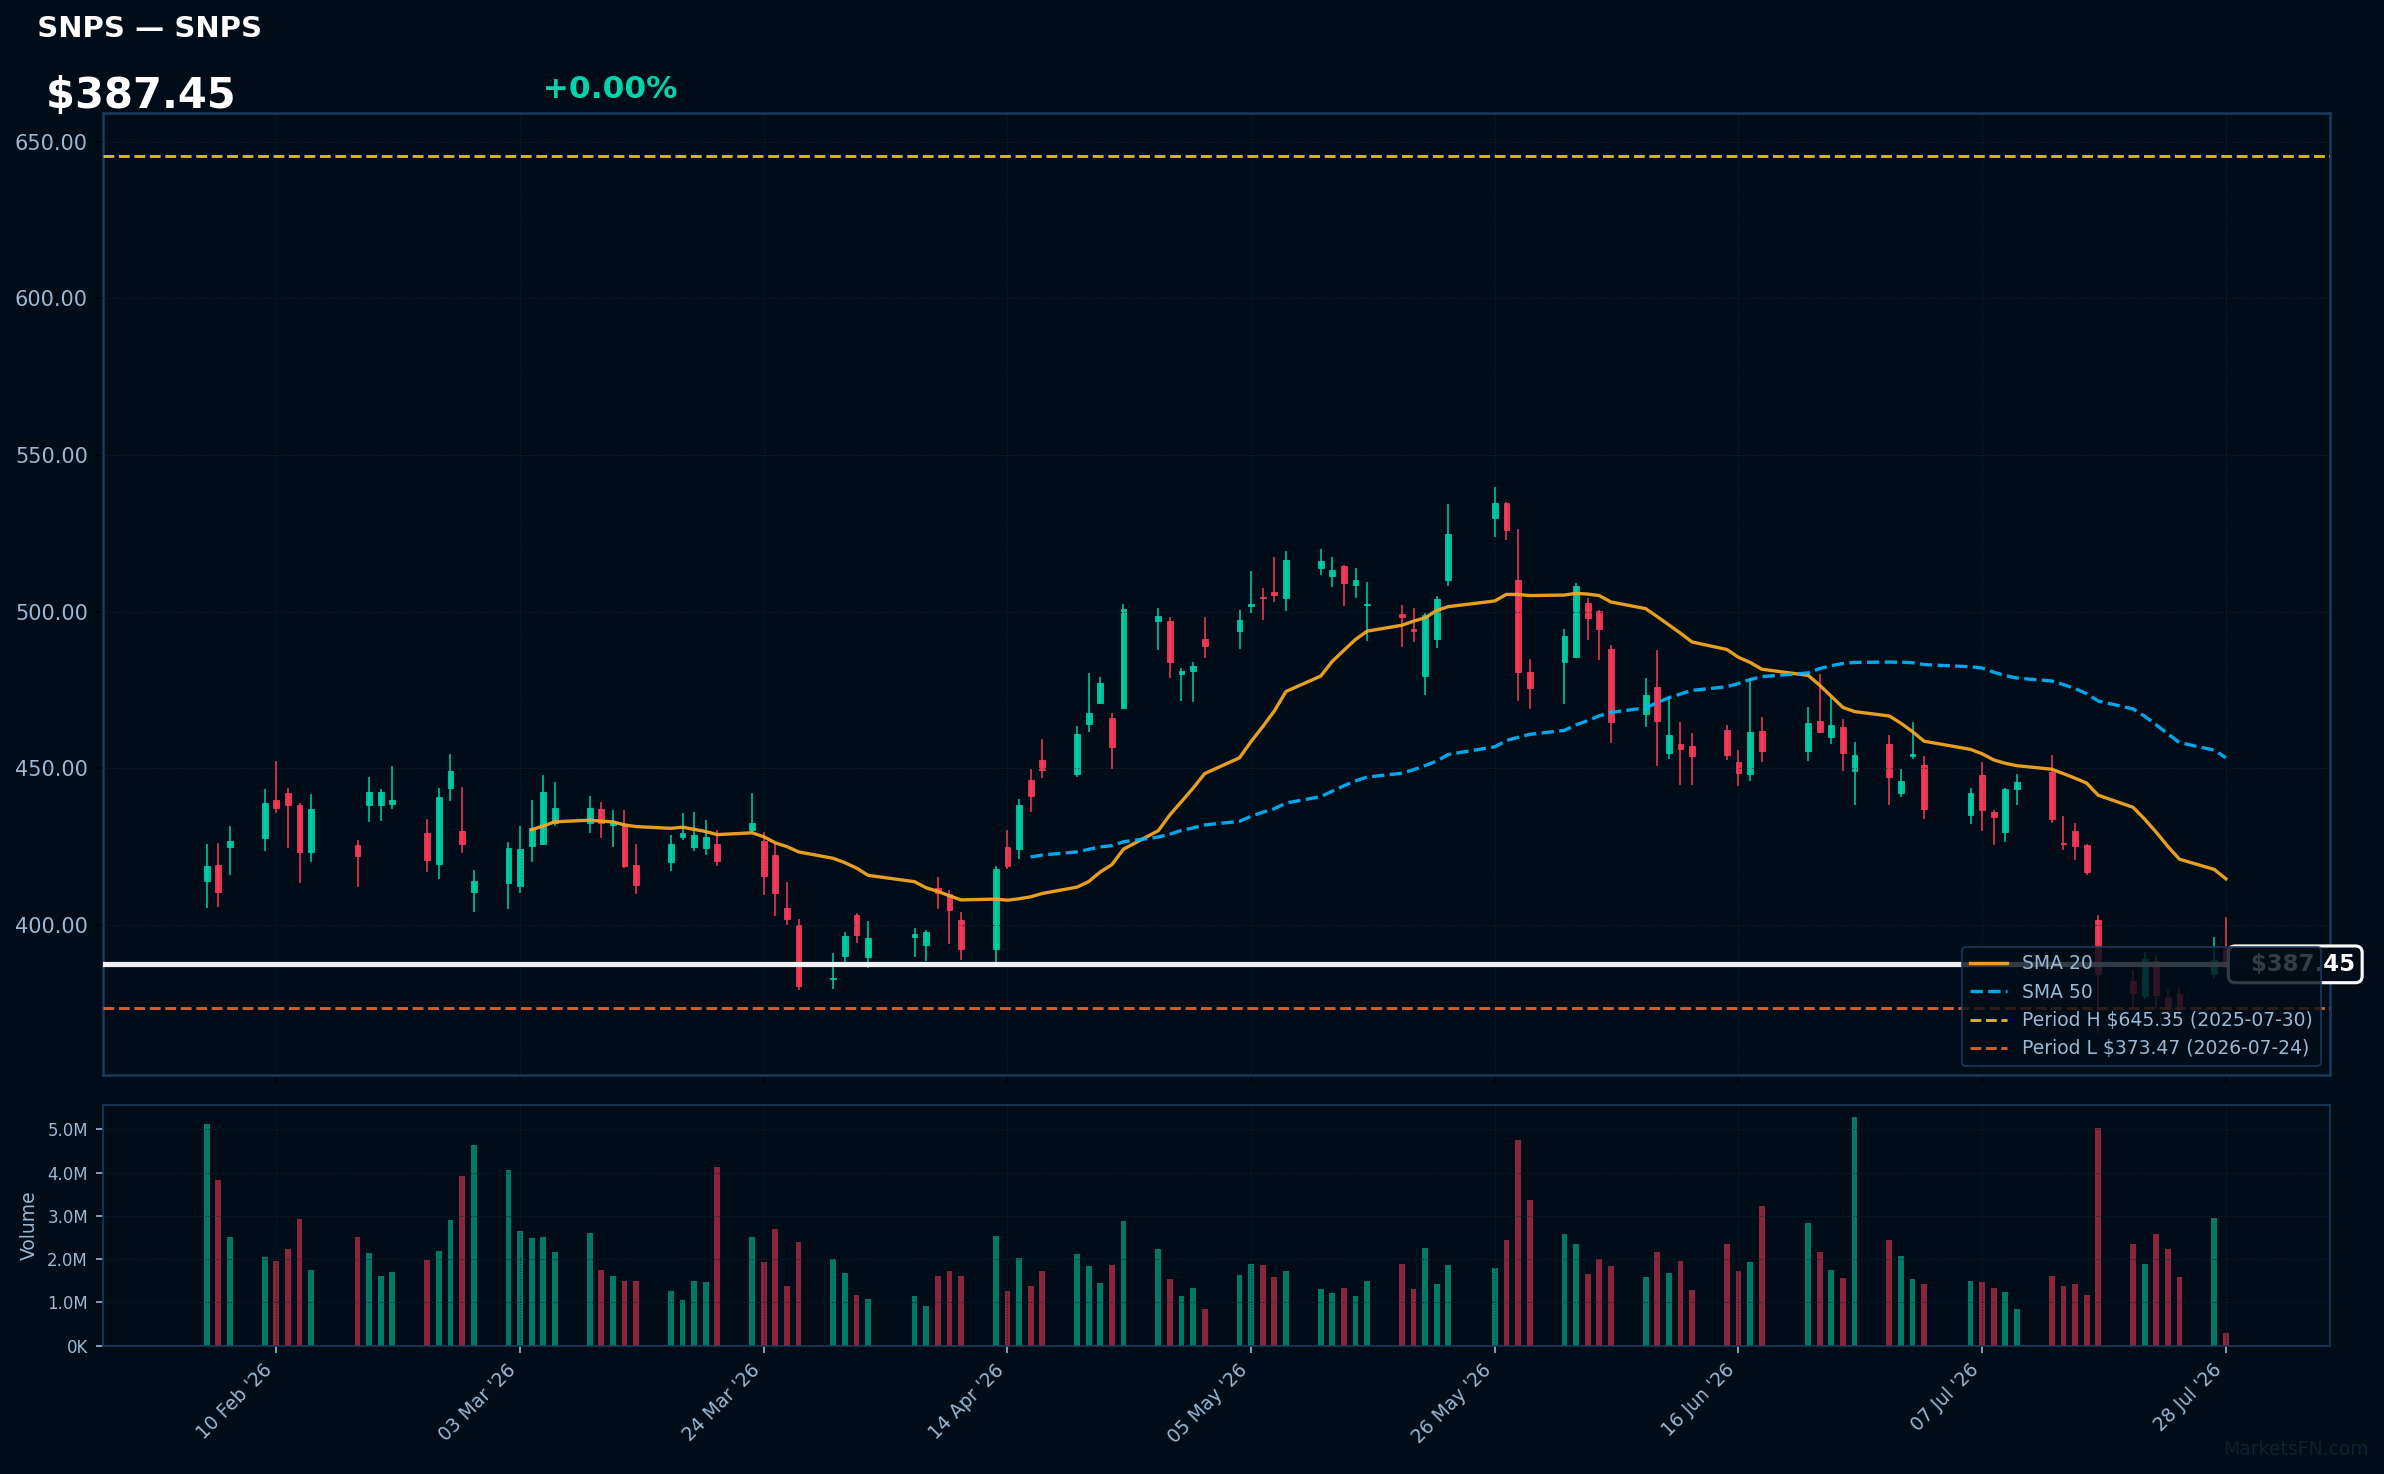The width and height of the screenshot is (2384, 1474).
Task: Pick the 05 May '26 date label
Action: point(1207,1401)
